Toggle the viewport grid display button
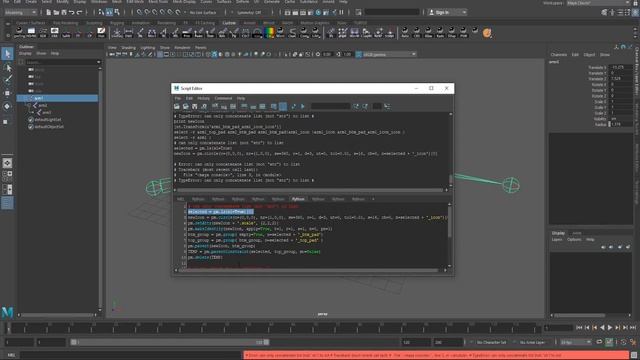This screenshot has width=640, height=360. click(x=160, y=54)
